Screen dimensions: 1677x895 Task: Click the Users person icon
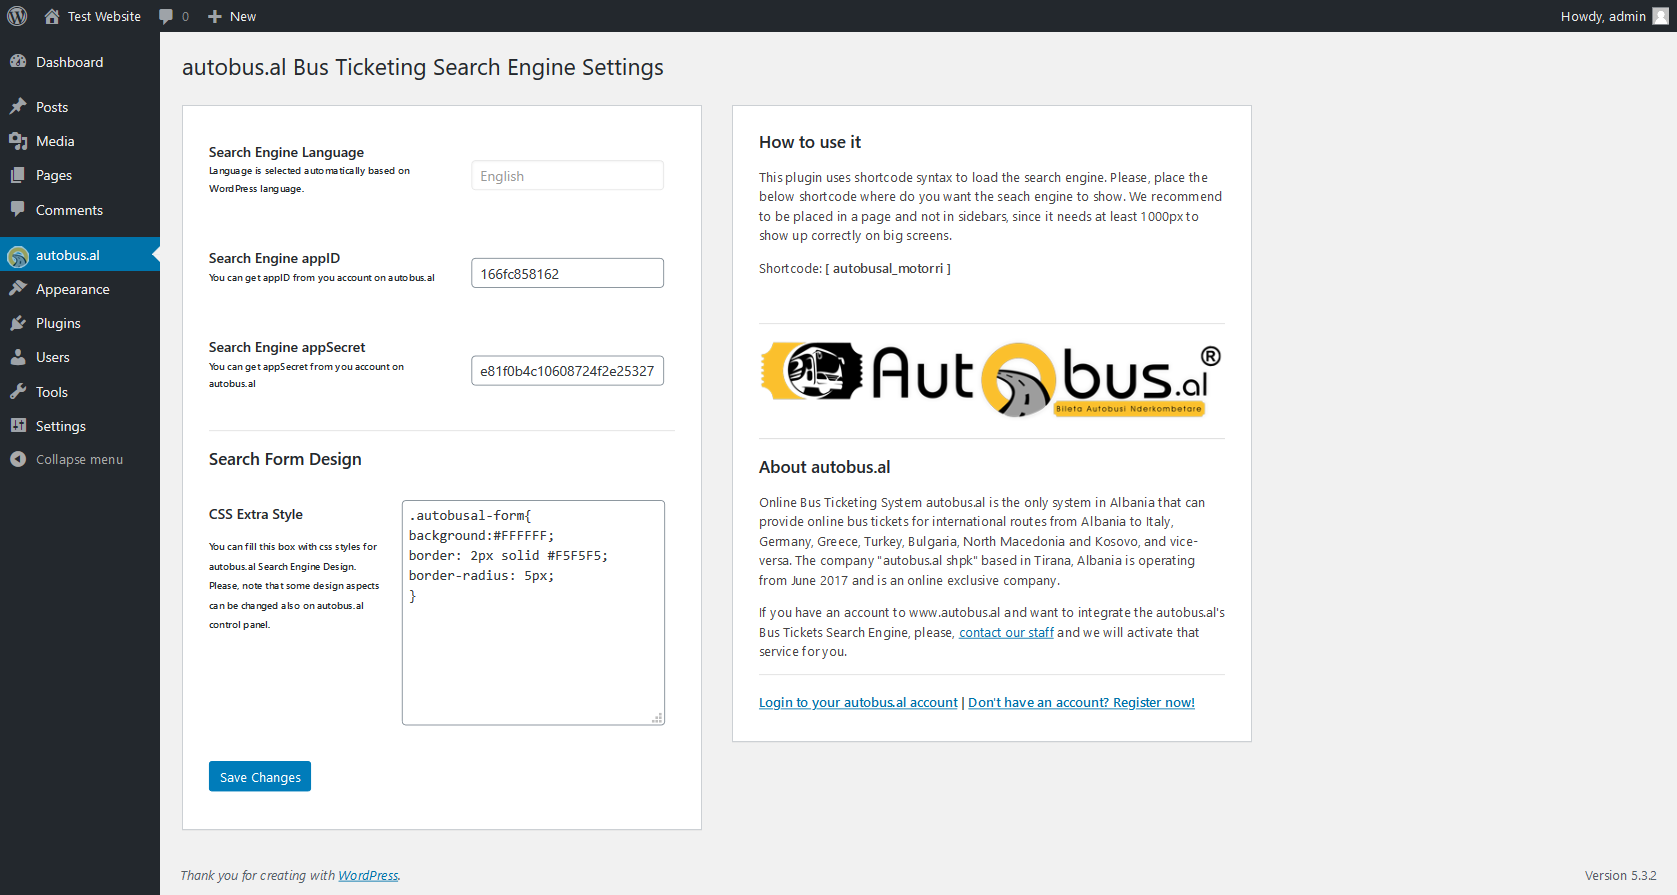pos(18,357)
